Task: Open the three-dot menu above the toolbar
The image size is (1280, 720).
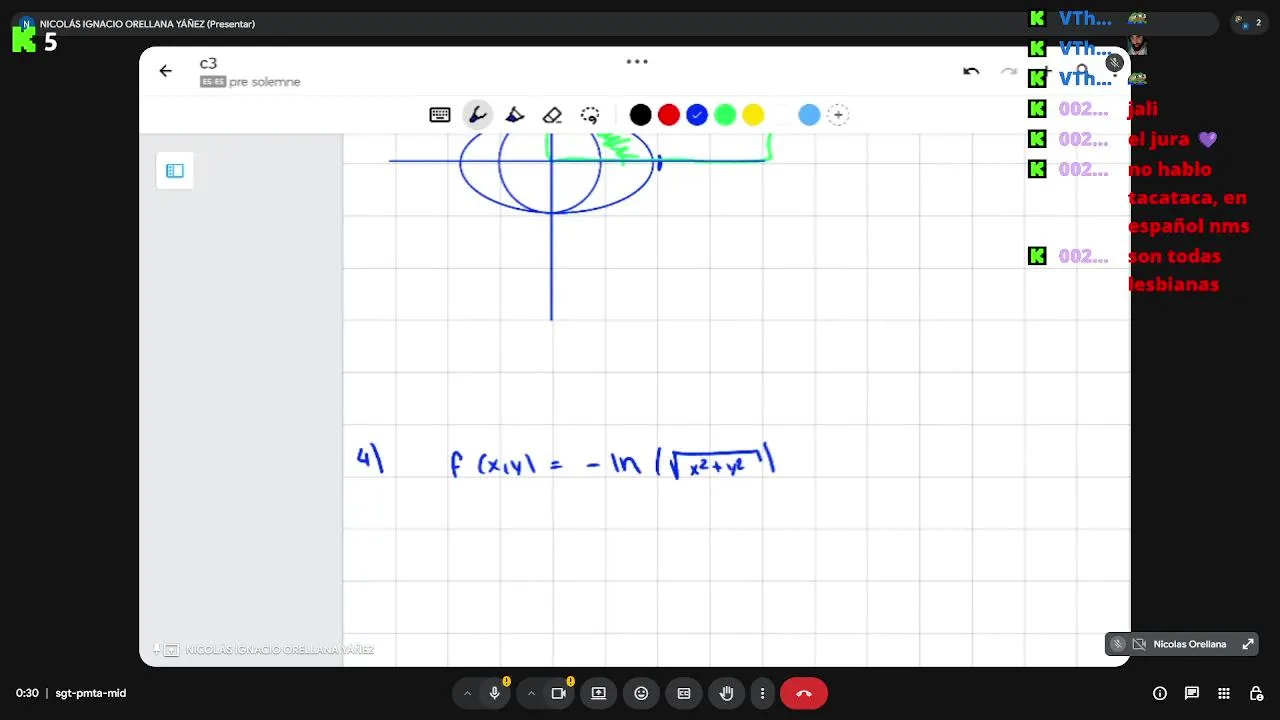Action: (x=637, y=61)
